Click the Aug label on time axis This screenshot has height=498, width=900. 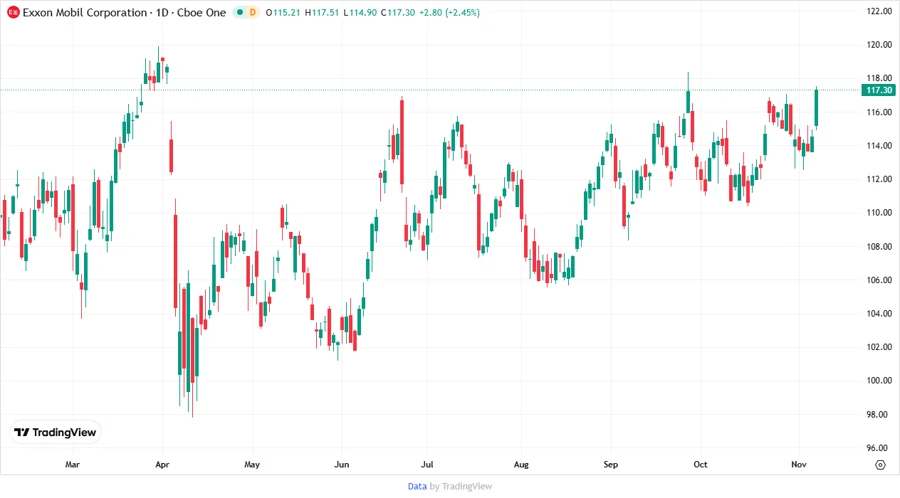point(521,464)
